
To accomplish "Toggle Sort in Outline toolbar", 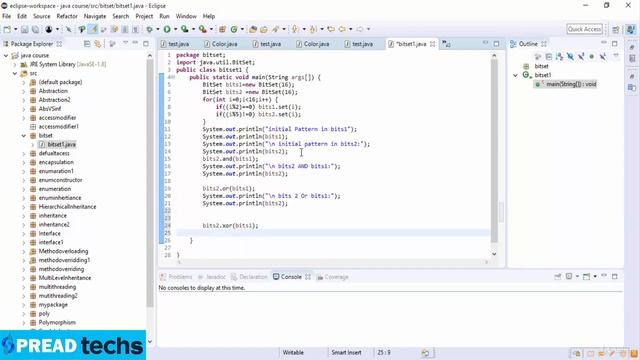I will tap(559, 56).
